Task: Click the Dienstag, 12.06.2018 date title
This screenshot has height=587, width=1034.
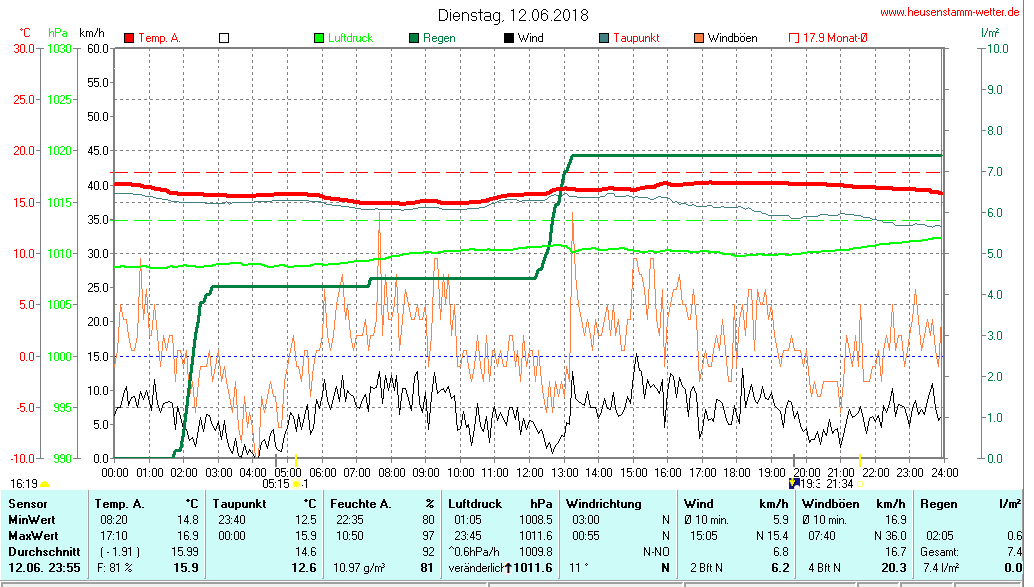Action: (513, 15)
